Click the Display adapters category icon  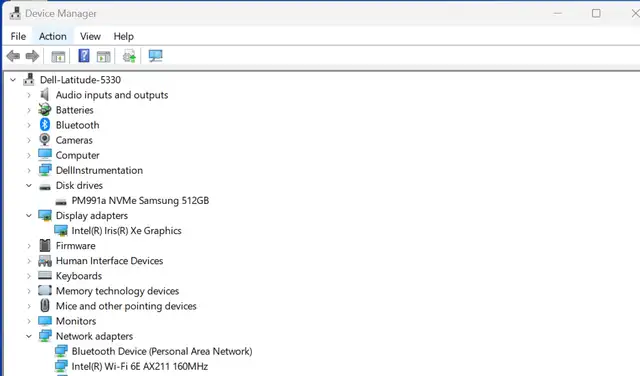click(45, 215)
